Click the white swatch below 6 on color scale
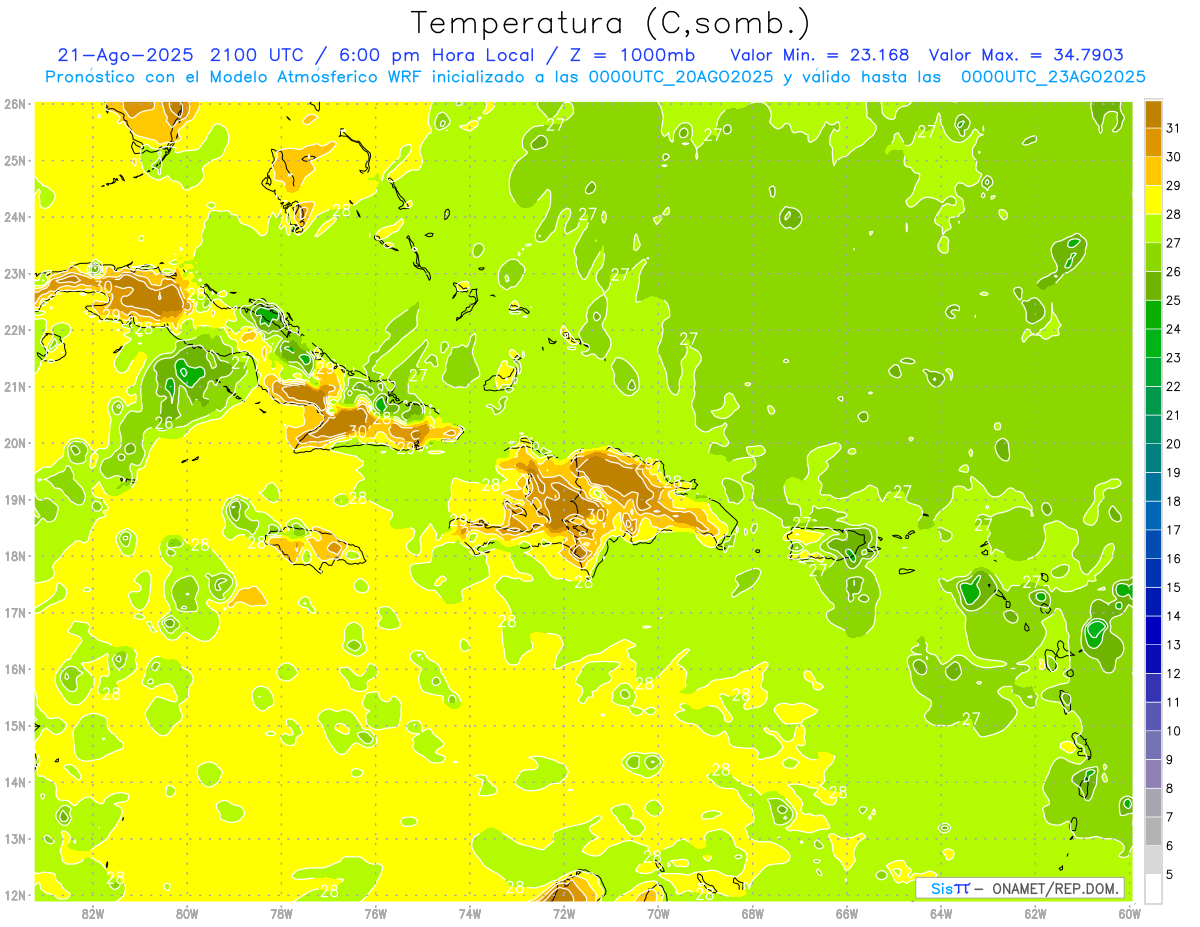The image size is (1200, 927). point(1153,888)
